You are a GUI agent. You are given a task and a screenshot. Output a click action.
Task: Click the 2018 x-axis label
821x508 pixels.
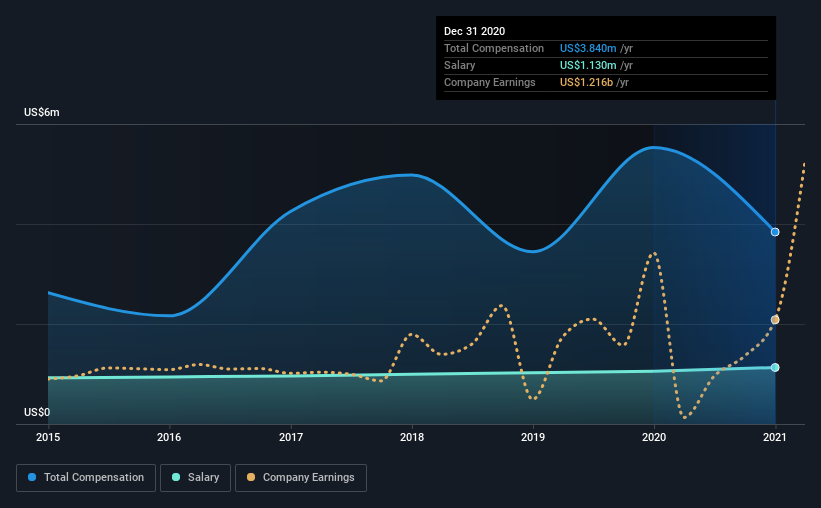pos(412,437)
